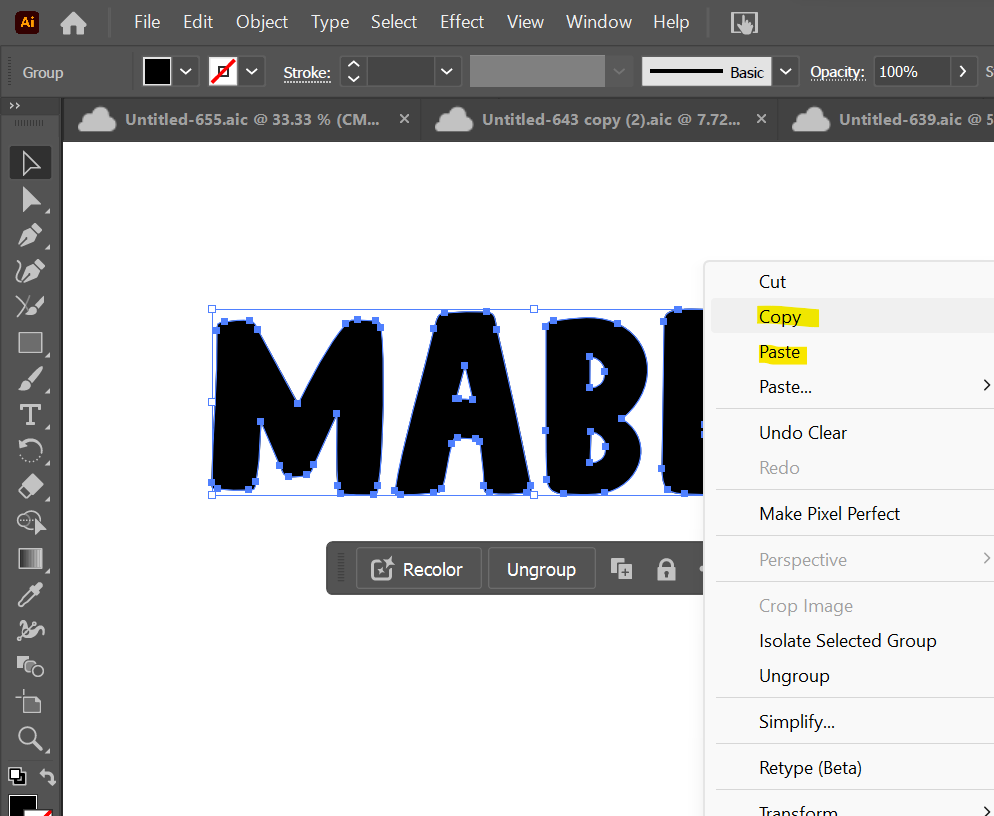Expand the Basic brush definition dropdown
Screen dimensions: 994x816
coord(786,72)
